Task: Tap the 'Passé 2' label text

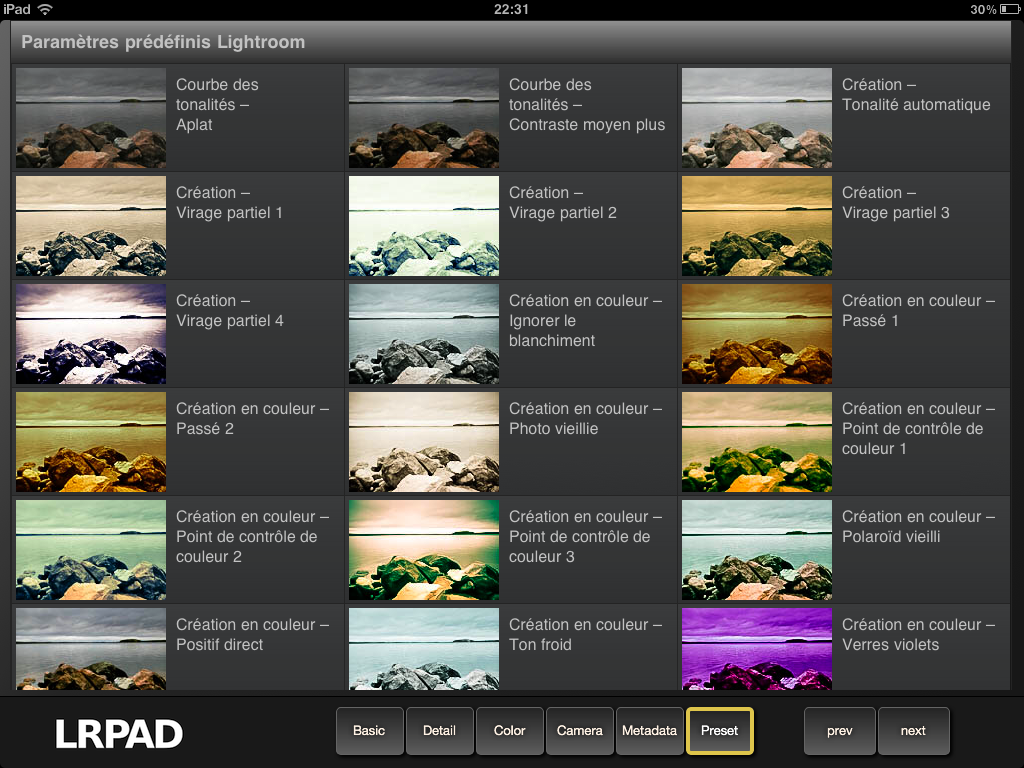Action: click(204, 428)
